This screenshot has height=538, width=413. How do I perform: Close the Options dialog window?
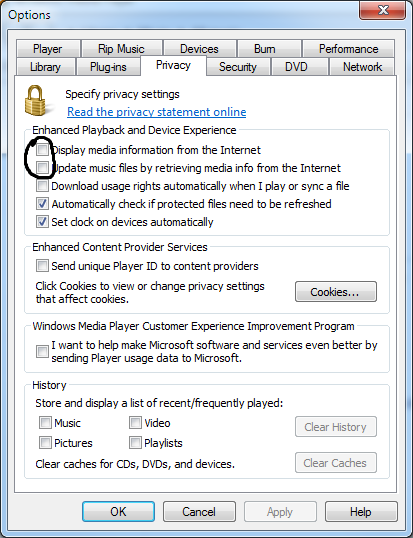[x=383, y=11]
